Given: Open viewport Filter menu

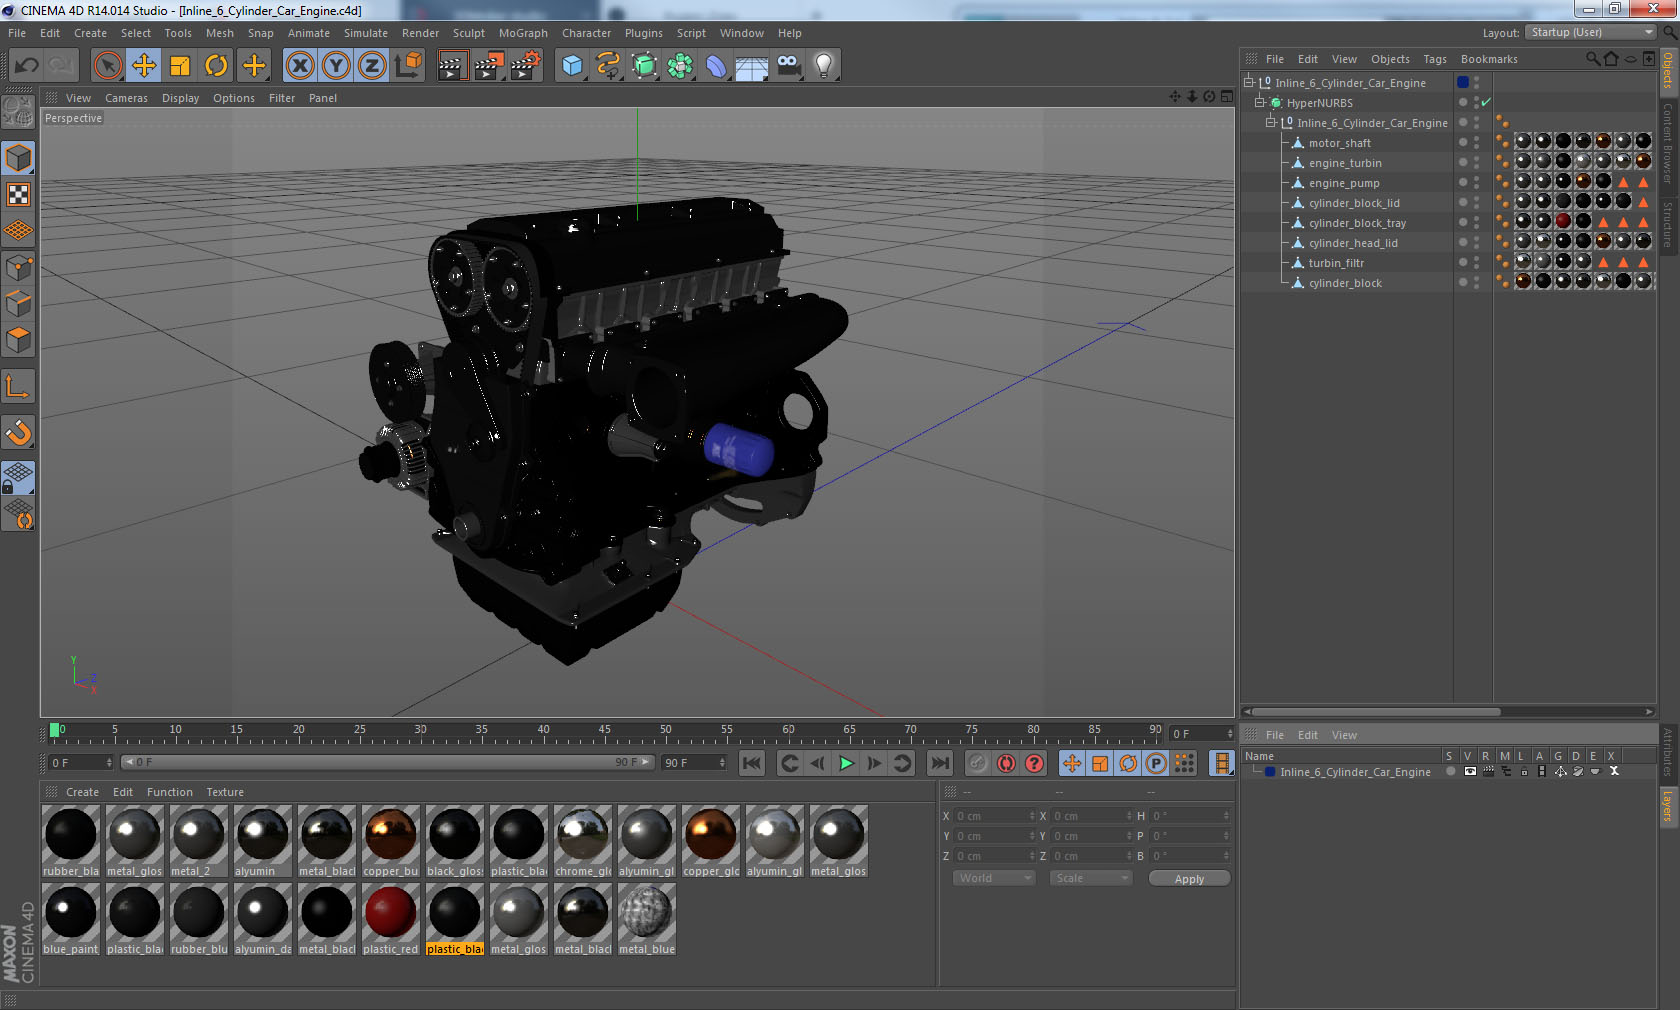Looking at the screenshot, I should pyautogui.click(x=282, y=98).
